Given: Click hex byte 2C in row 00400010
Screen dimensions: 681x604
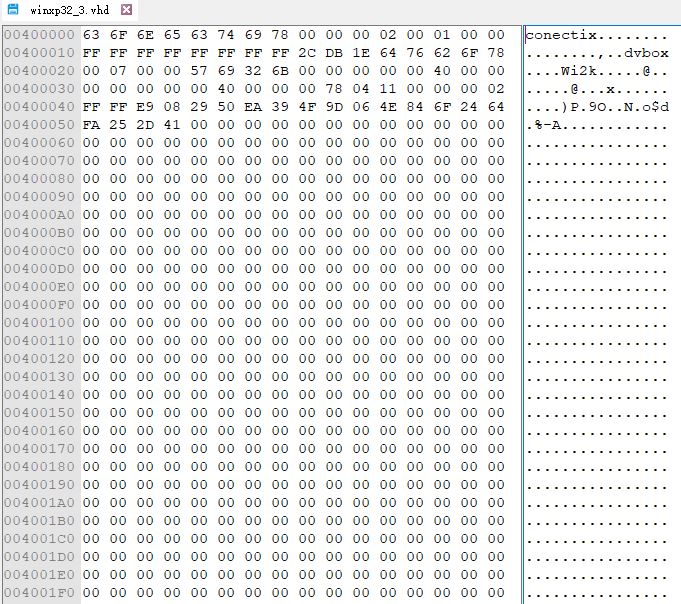Looking at the screenshot, I should coord(307,53).
